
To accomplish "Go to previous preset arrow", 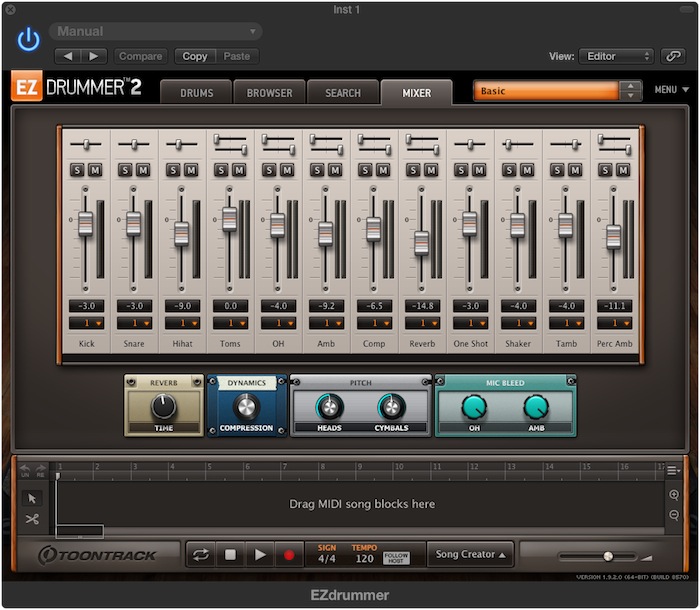I will 68,56.
